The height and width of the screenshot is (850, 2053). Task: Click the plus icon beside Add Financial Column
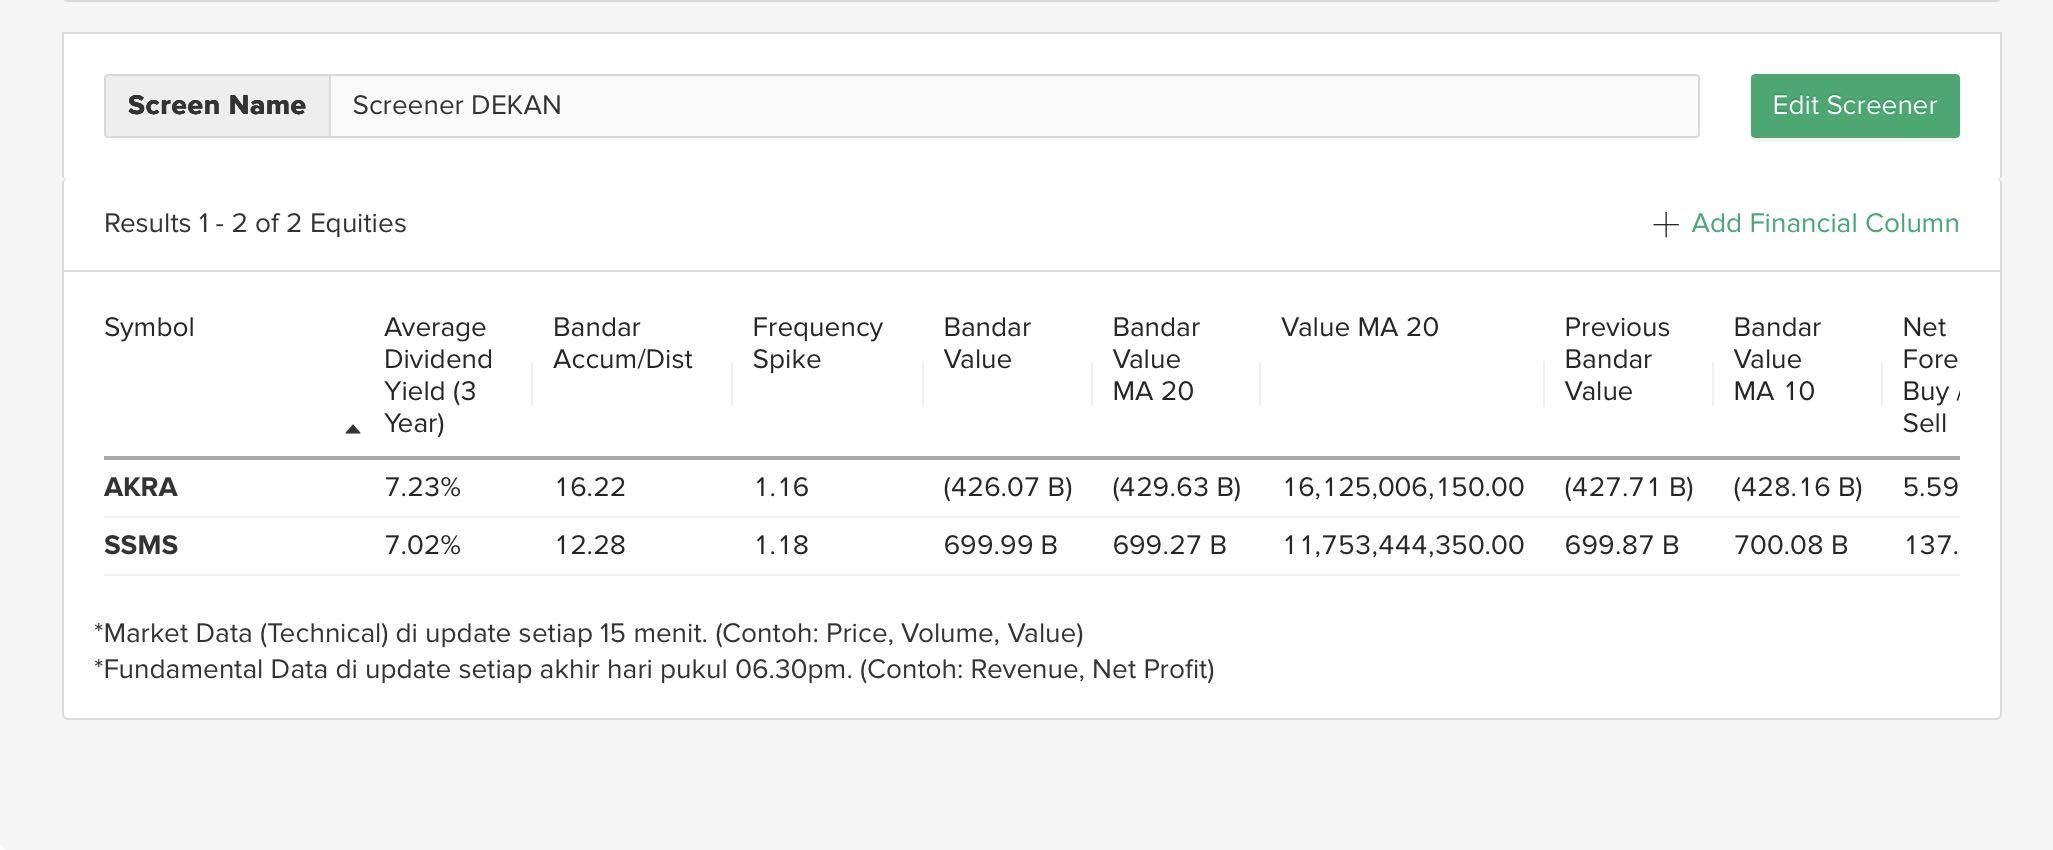tap(1665, 225)
